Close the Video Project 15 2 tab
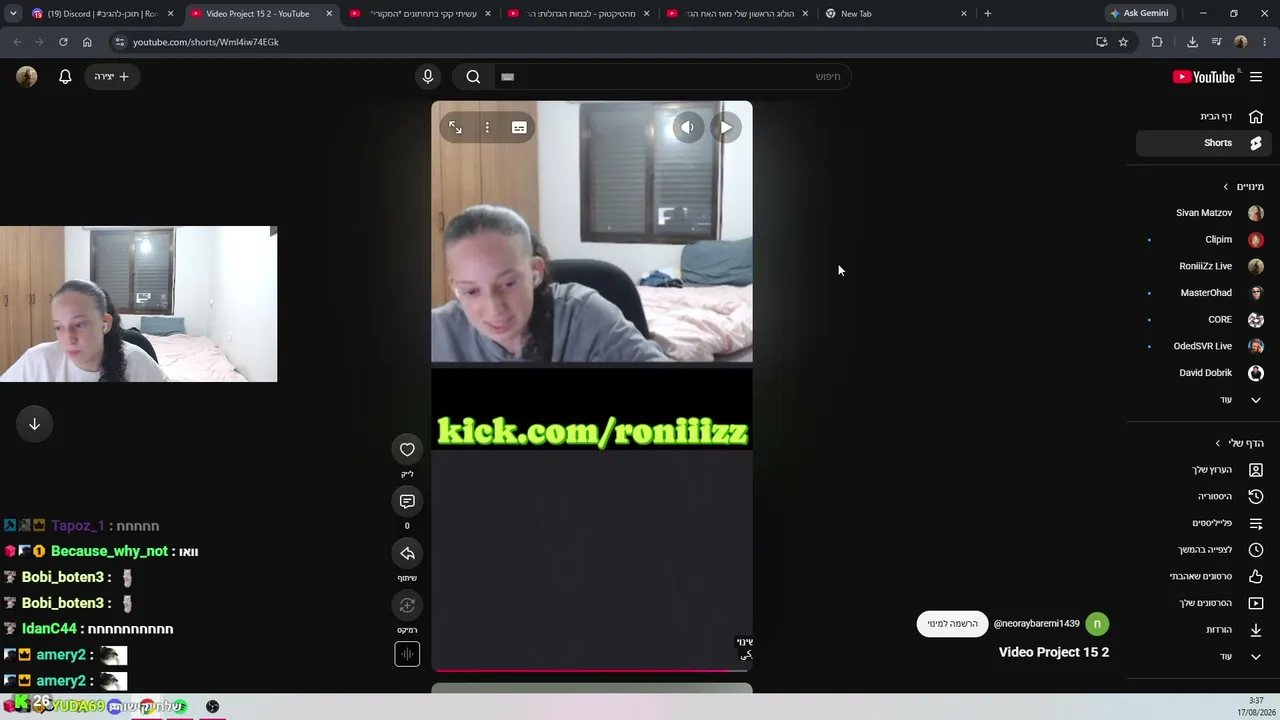Screen dimensions: 1280x720 pos(329,14)
